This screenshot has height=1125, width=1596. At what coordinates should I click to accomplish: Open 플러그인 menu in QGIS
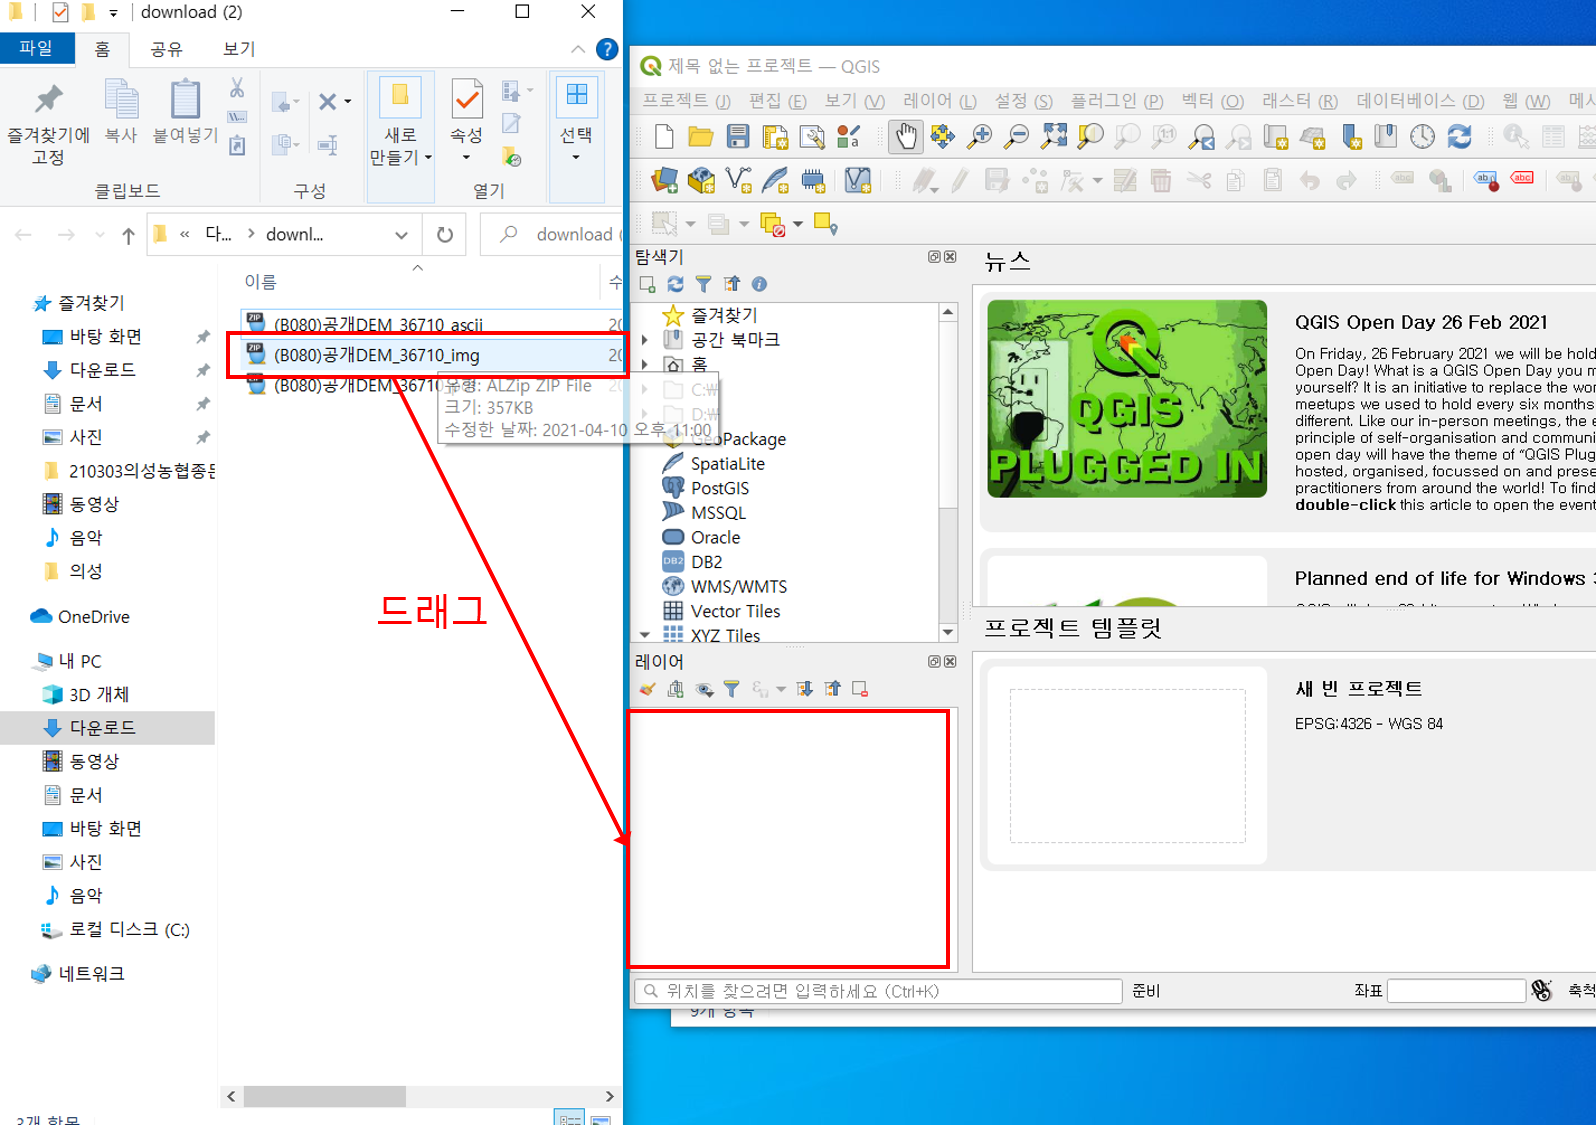[1116, 101]
